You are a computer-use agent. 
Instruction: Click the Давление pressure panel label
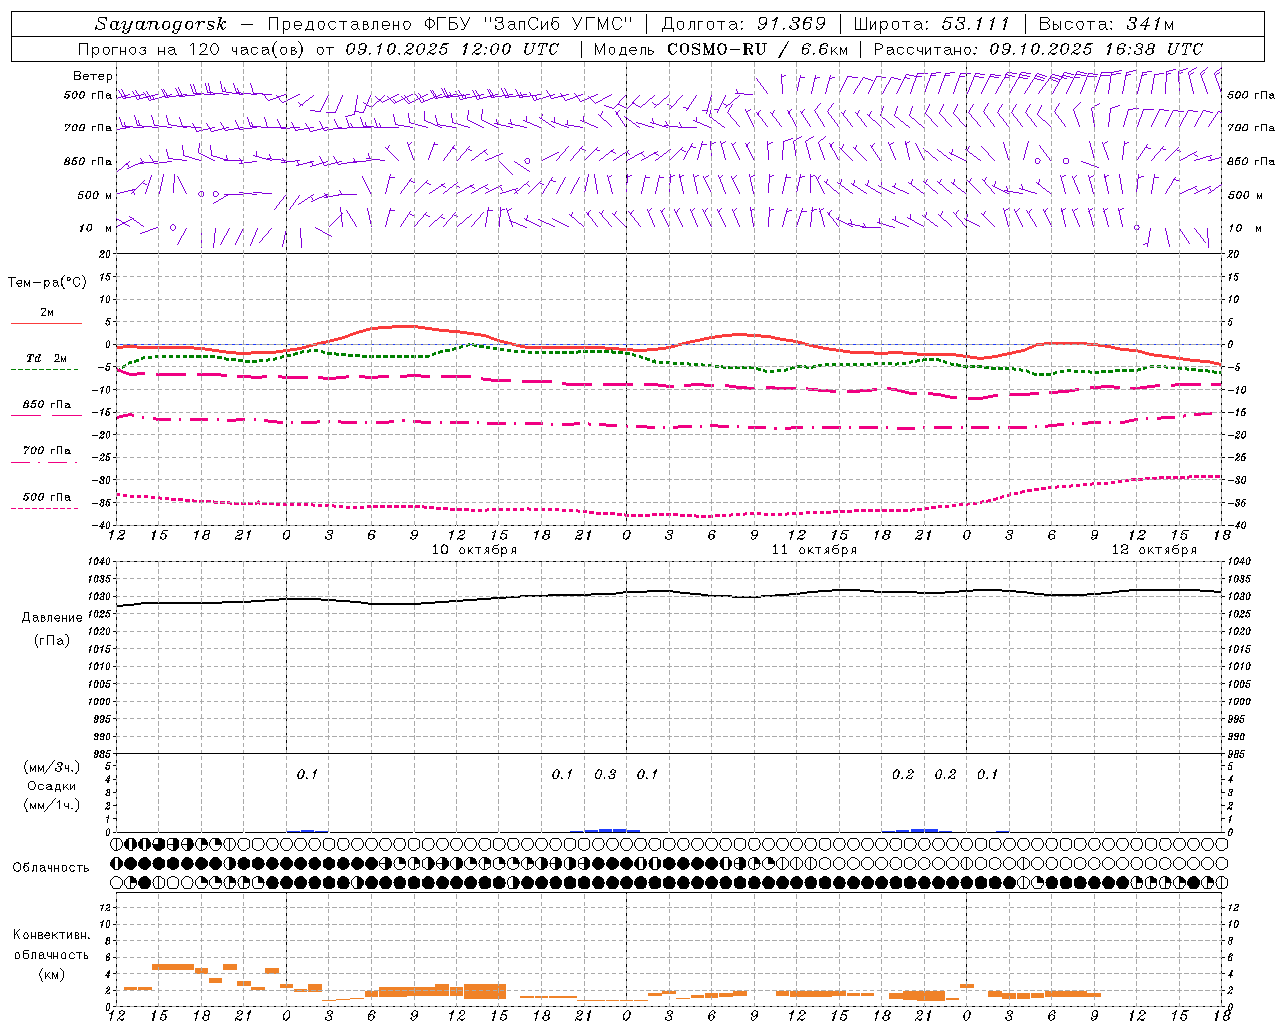[x=52, y=618]
